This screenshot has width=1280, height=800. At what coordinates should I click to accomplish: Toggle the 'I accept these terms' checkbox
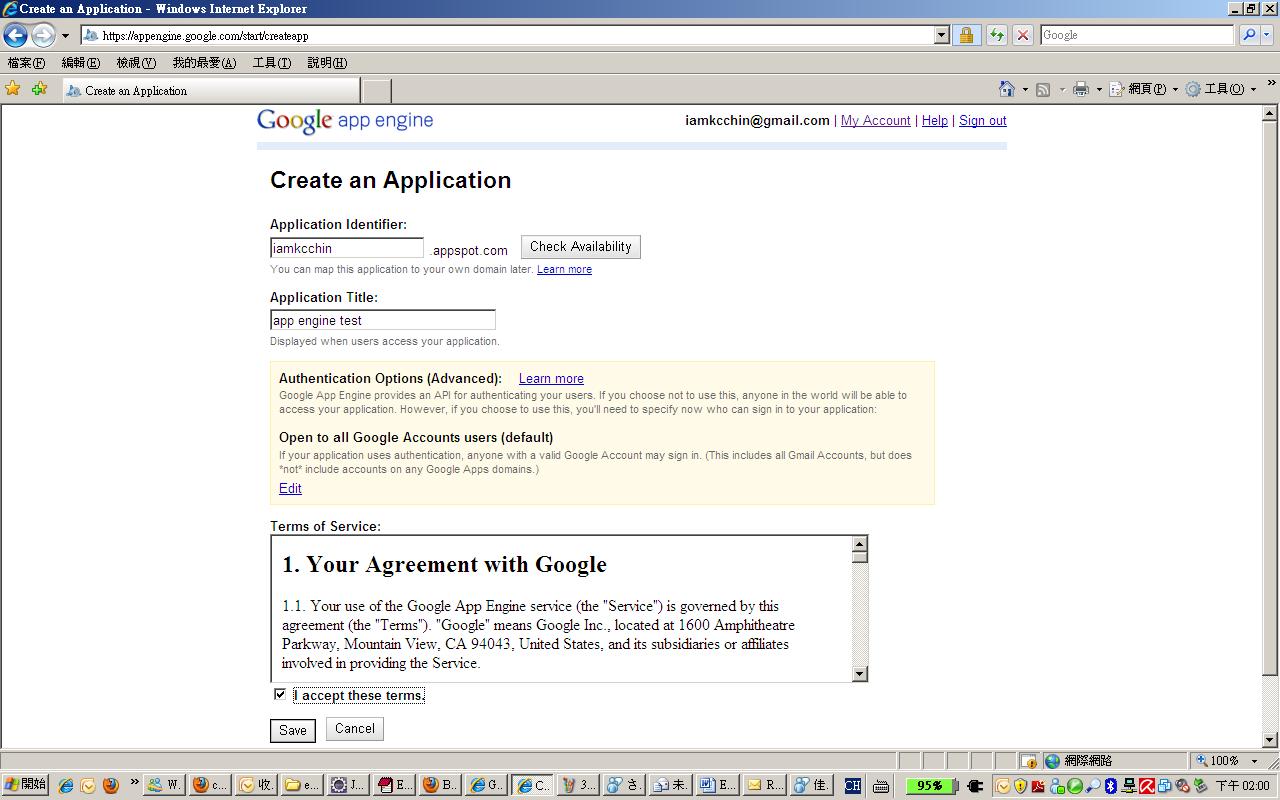point(280,694)
